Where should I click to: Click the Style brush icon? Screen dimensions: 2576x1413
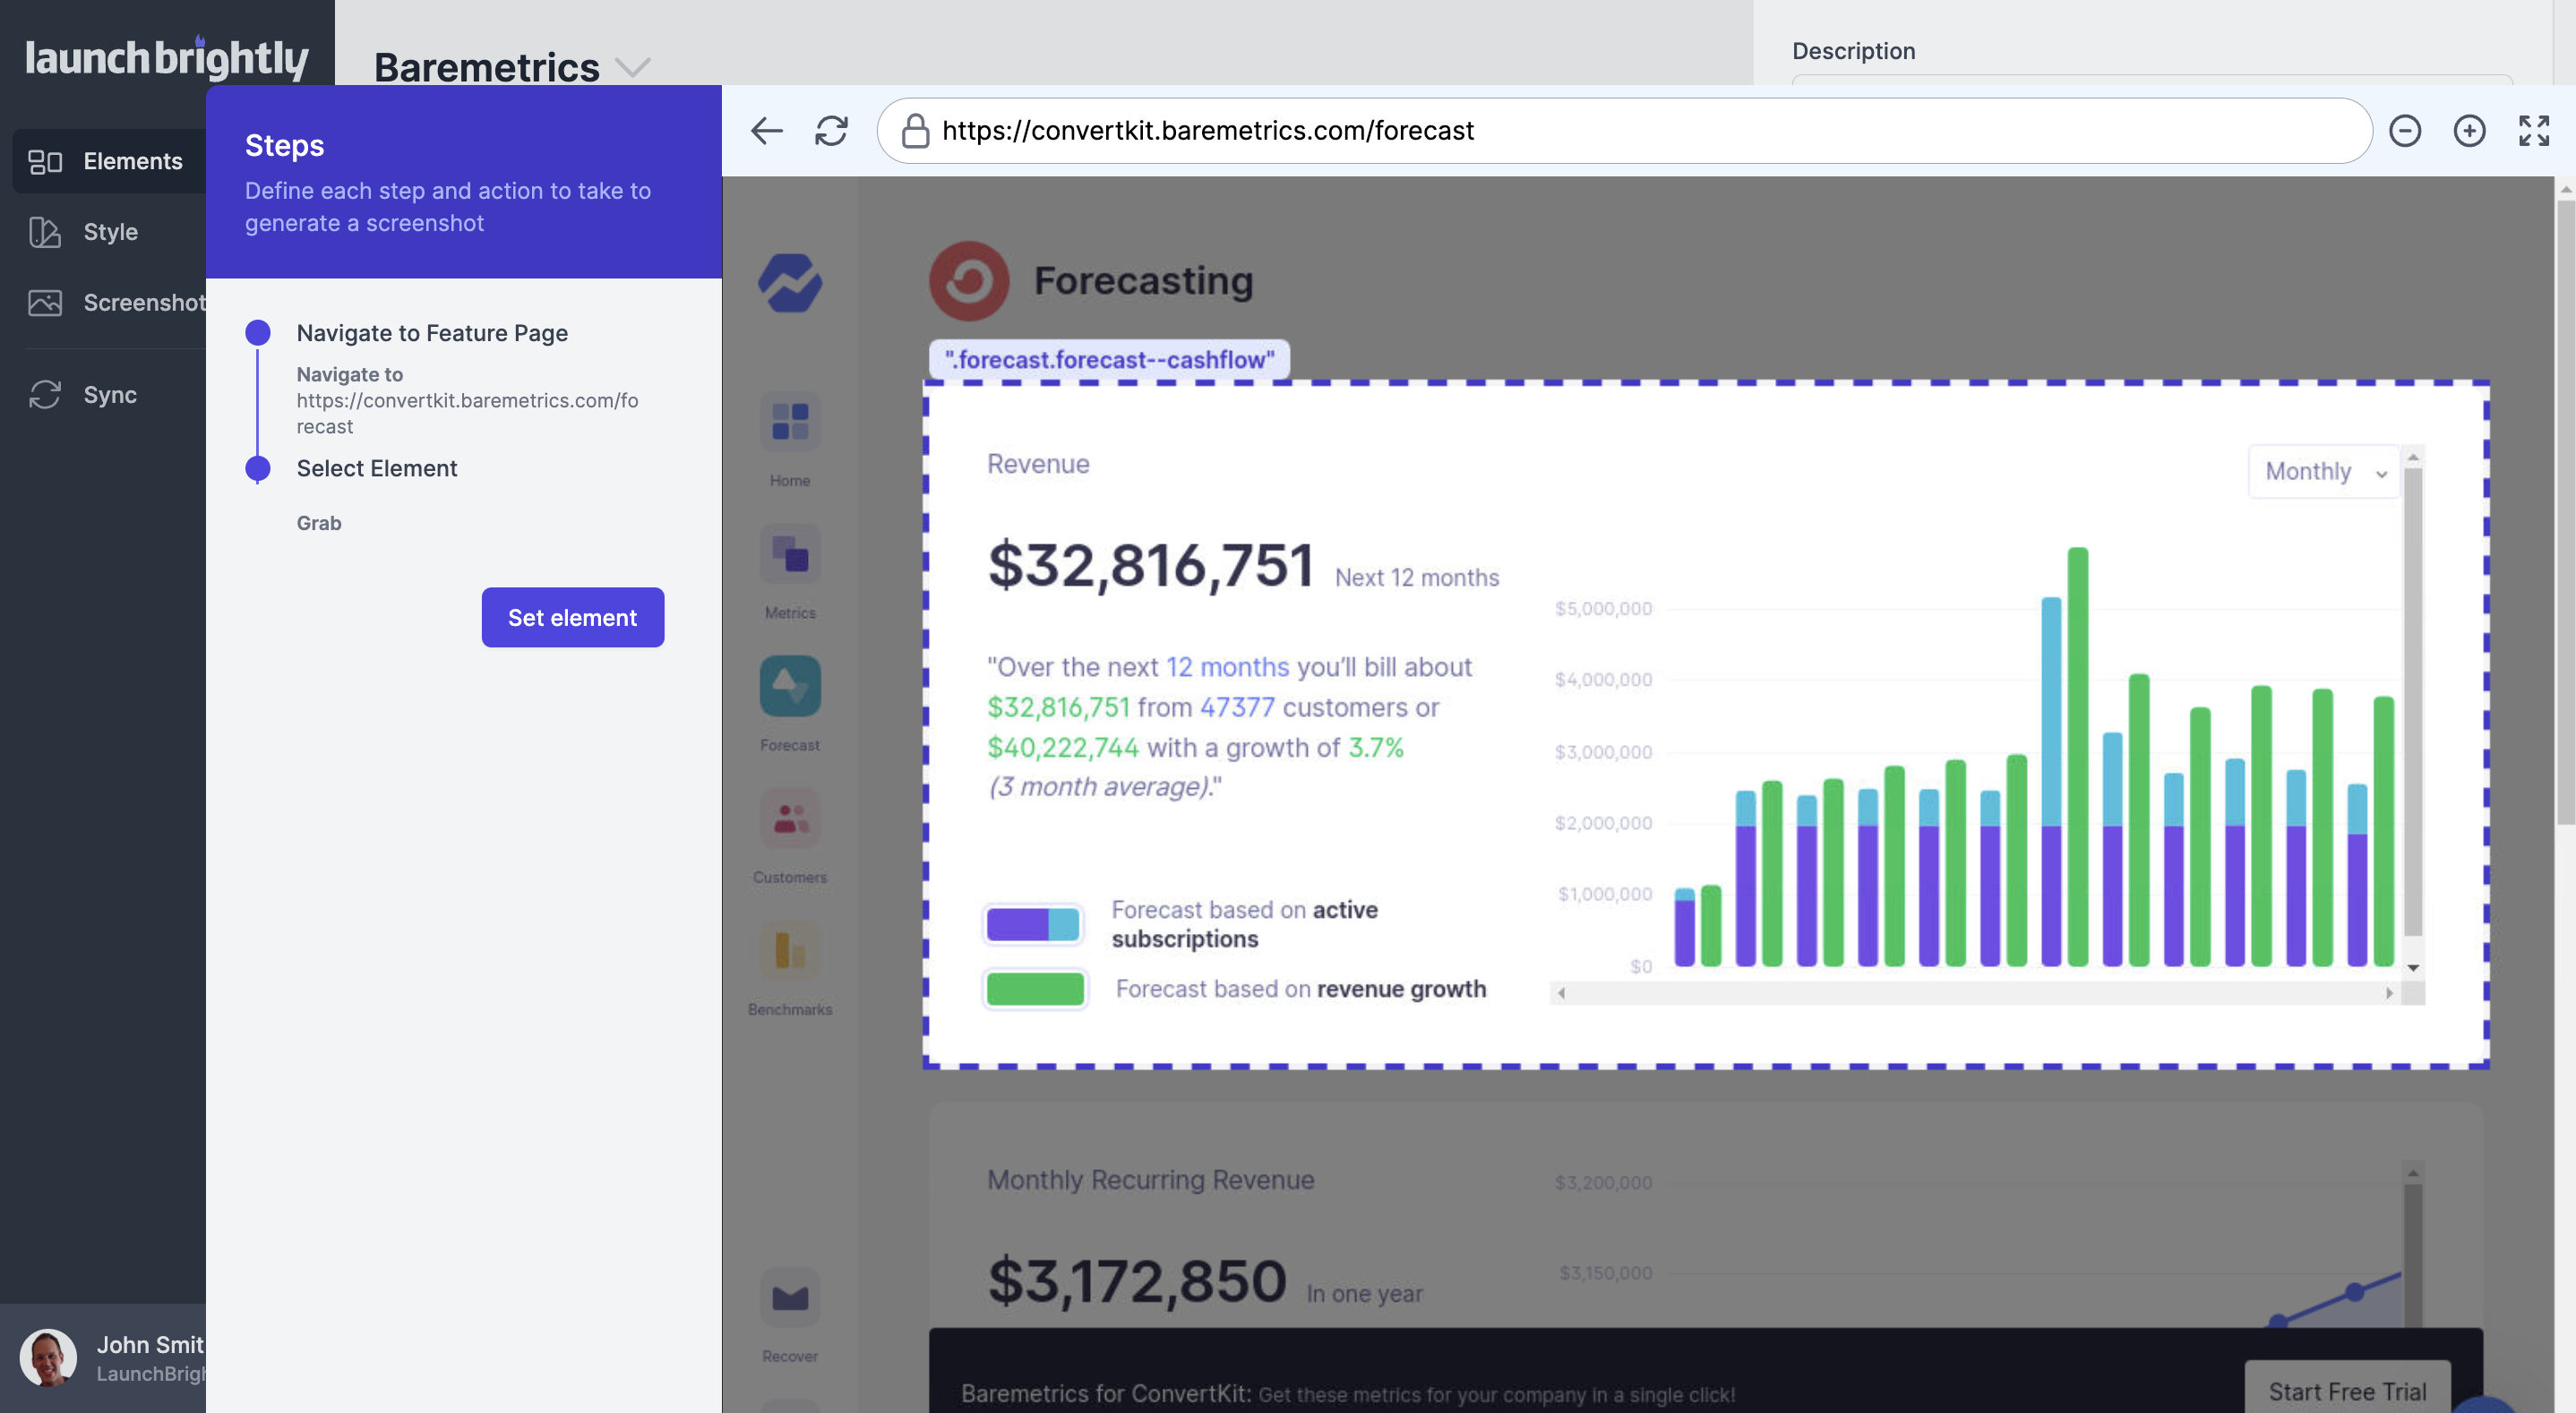(x=45, y=232)
